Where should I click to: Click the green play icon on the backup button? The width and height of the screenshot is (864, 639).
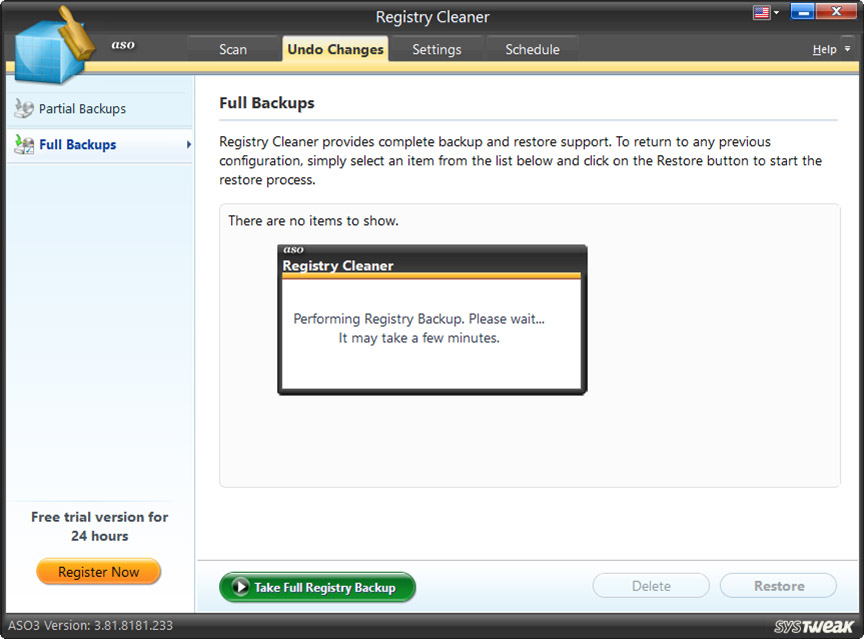pos(239,587)
